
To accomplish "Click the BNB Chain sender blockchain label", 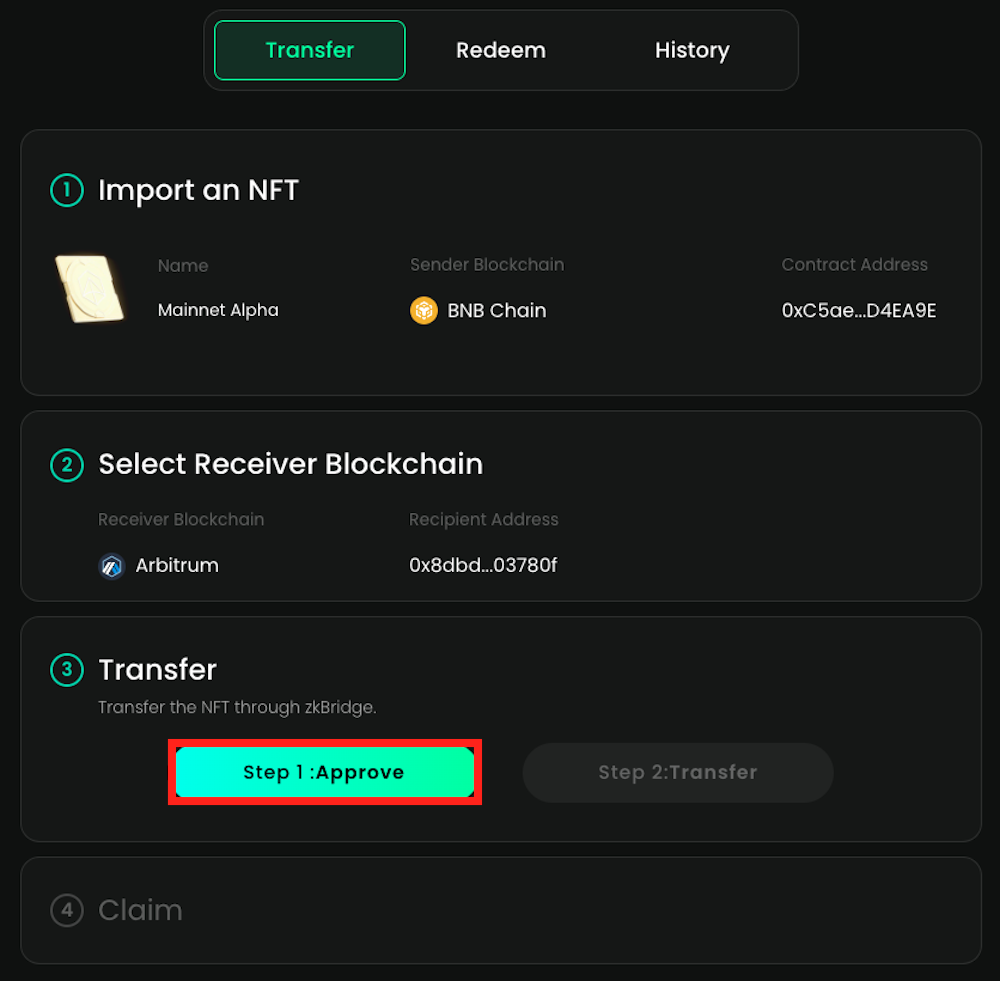I will point(496,310).
